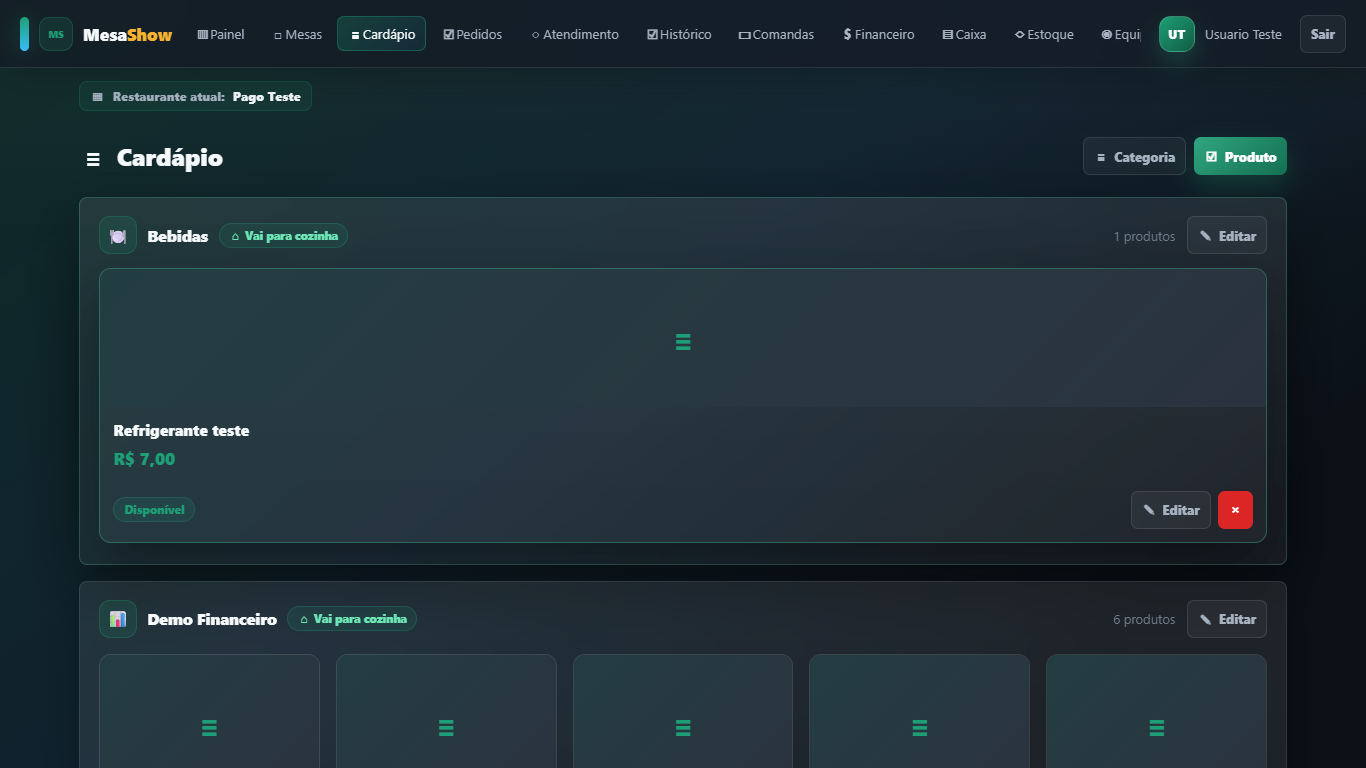
Task: Go to the Mesas tab
Action: coord(298,34)
